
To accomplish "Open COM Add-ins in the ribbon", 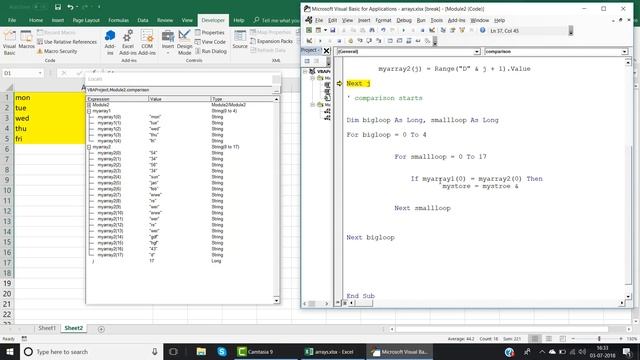I will point(147,42).
